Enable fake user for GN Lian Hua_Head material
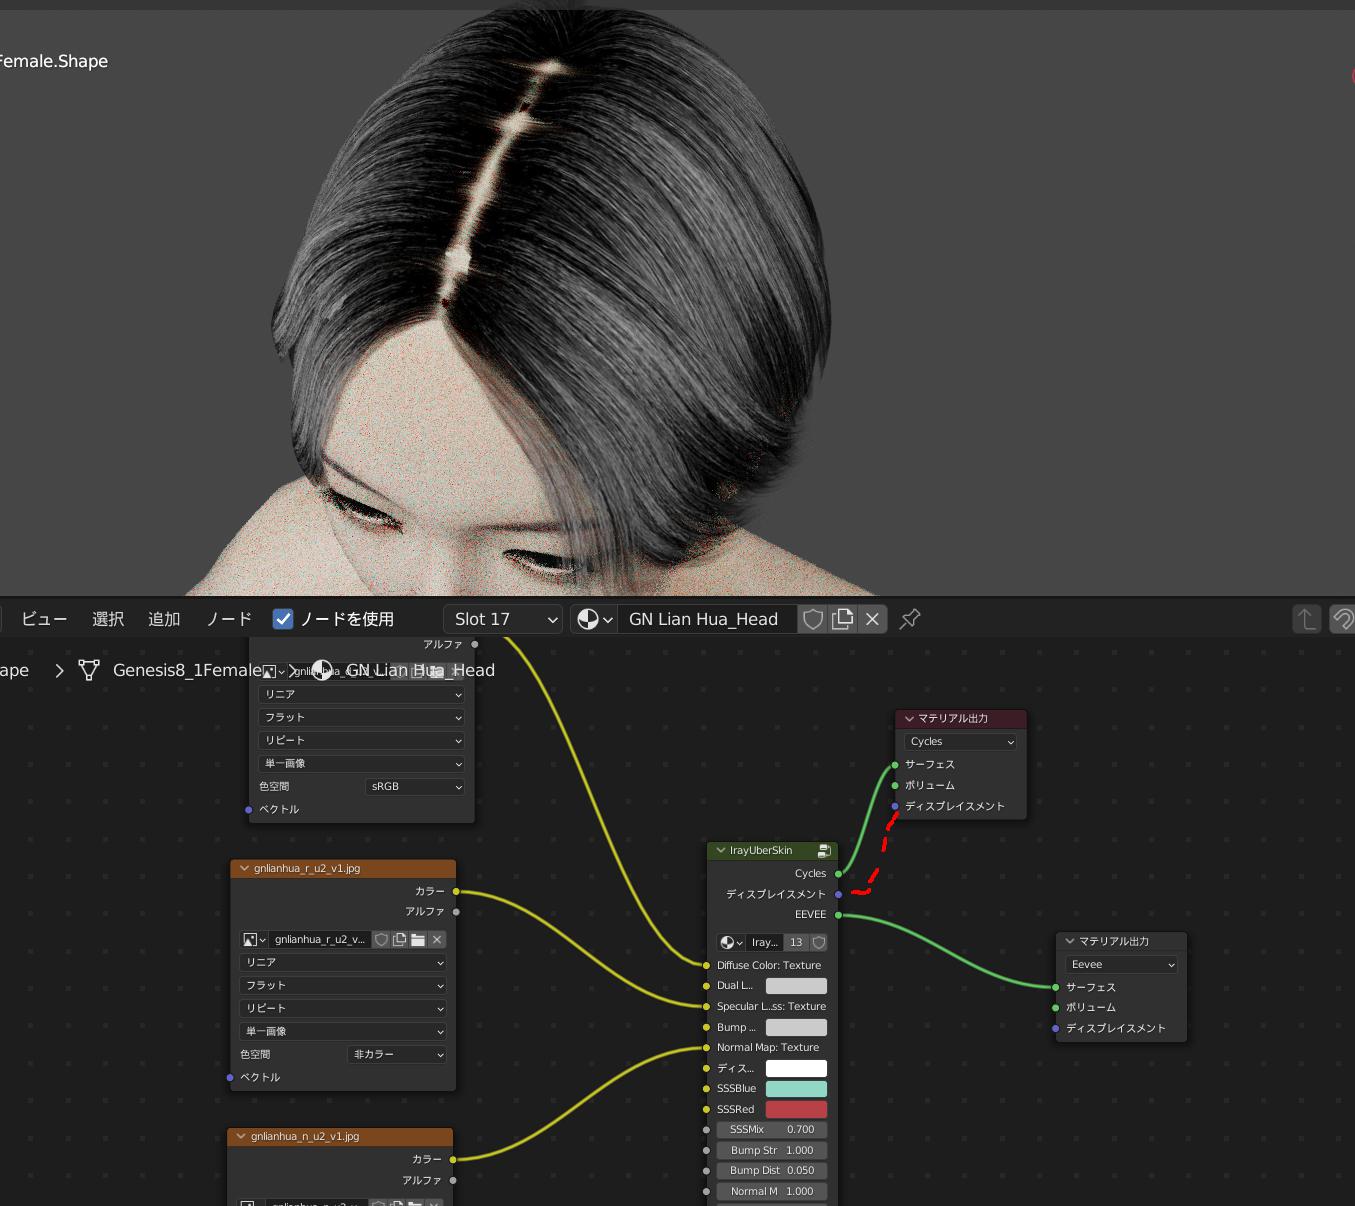Image resolution: width=1355 pixels, height=1206 pixels. click(x=812, y=619)
